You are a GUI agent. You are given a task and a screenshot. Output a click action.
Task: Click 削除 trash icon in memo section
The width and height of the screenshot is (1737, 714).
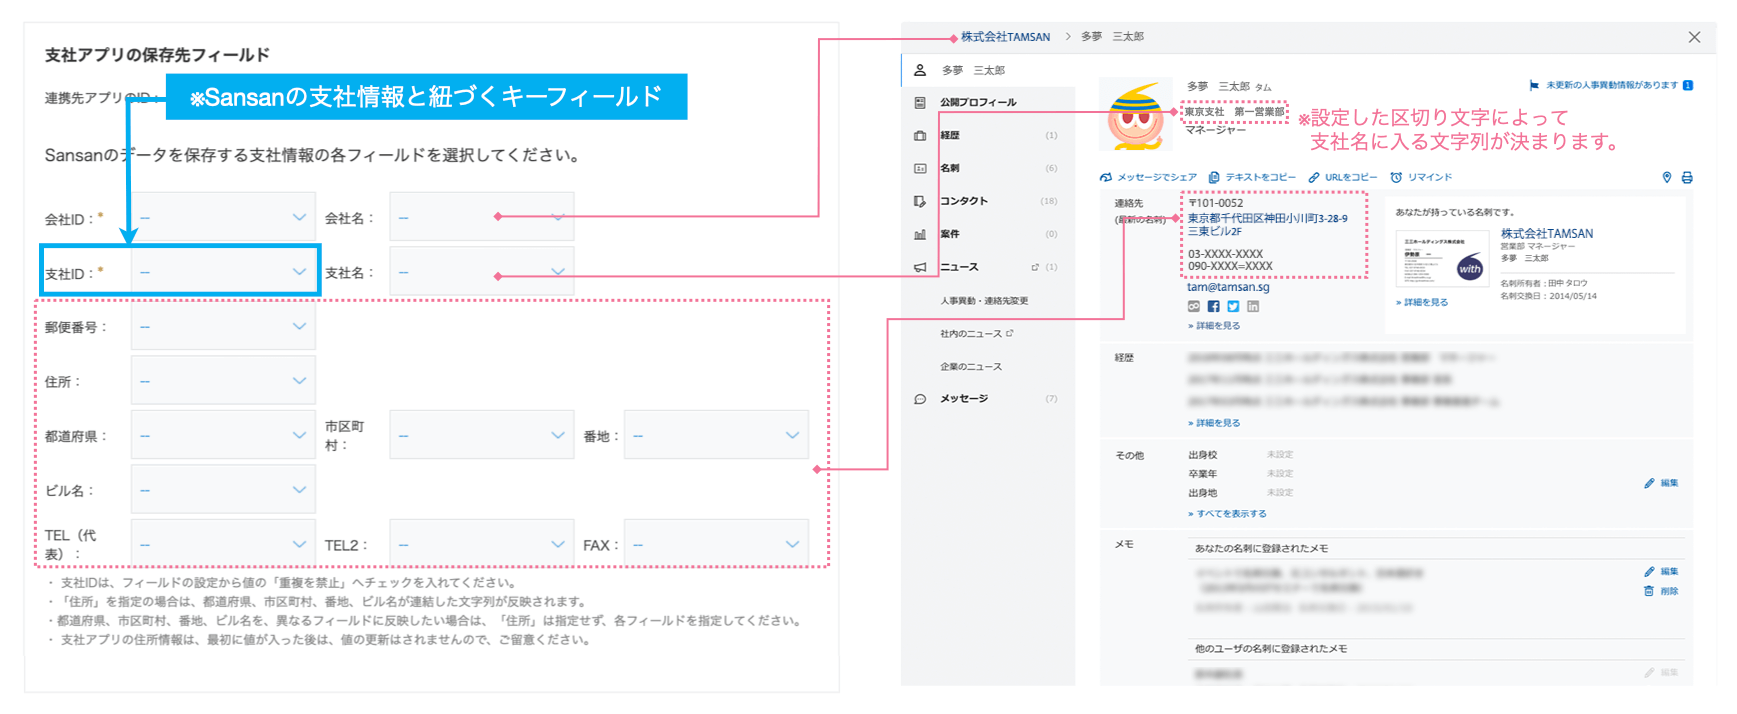coord(1649,591)
